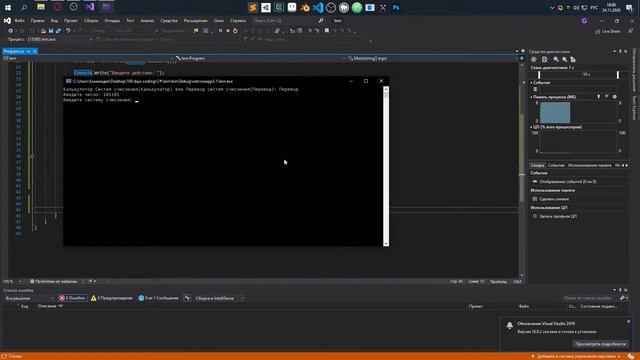The width and height of the screenshot is (640, 360).
Task: Open the Окно menu
Action: coord(219,20)
